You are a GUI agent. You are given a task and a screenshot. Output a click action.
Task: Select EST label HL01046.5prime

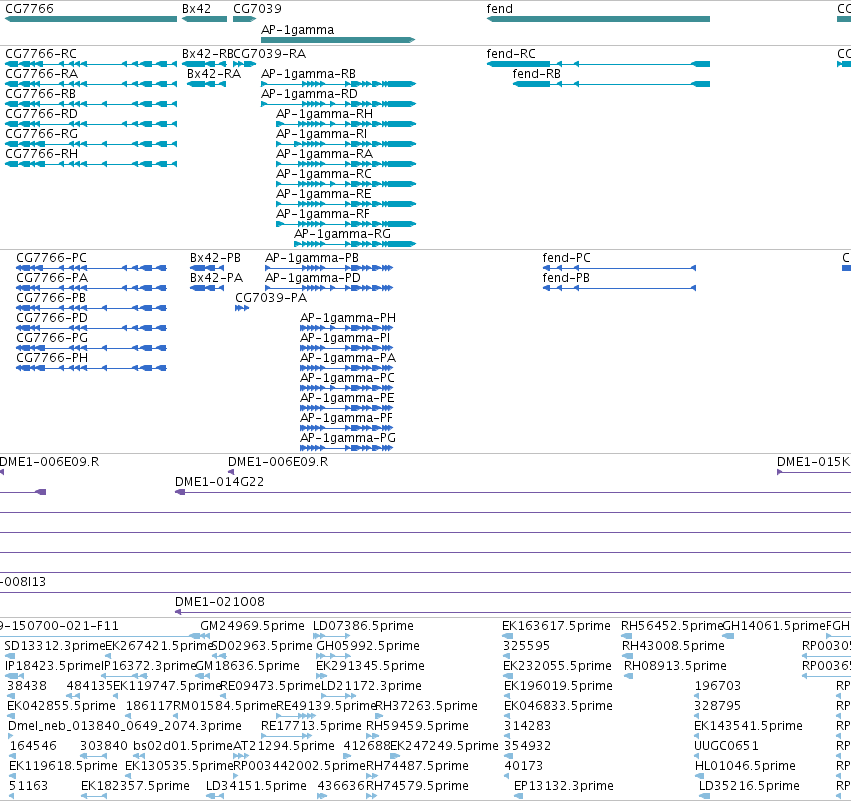coord(745,767)
